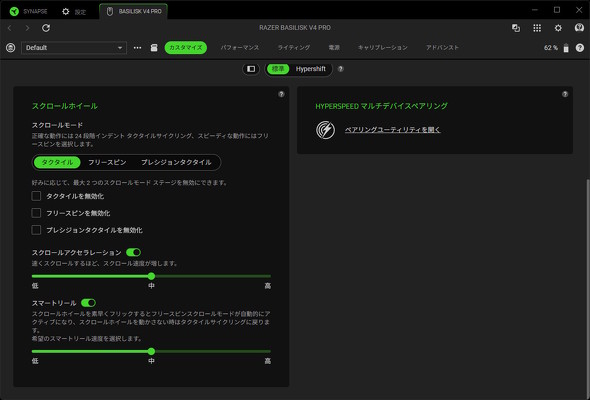The width and height of the screenshot is (590, 400).
Task: Click scroll acceleration slider handle
Action: [151, 276]
